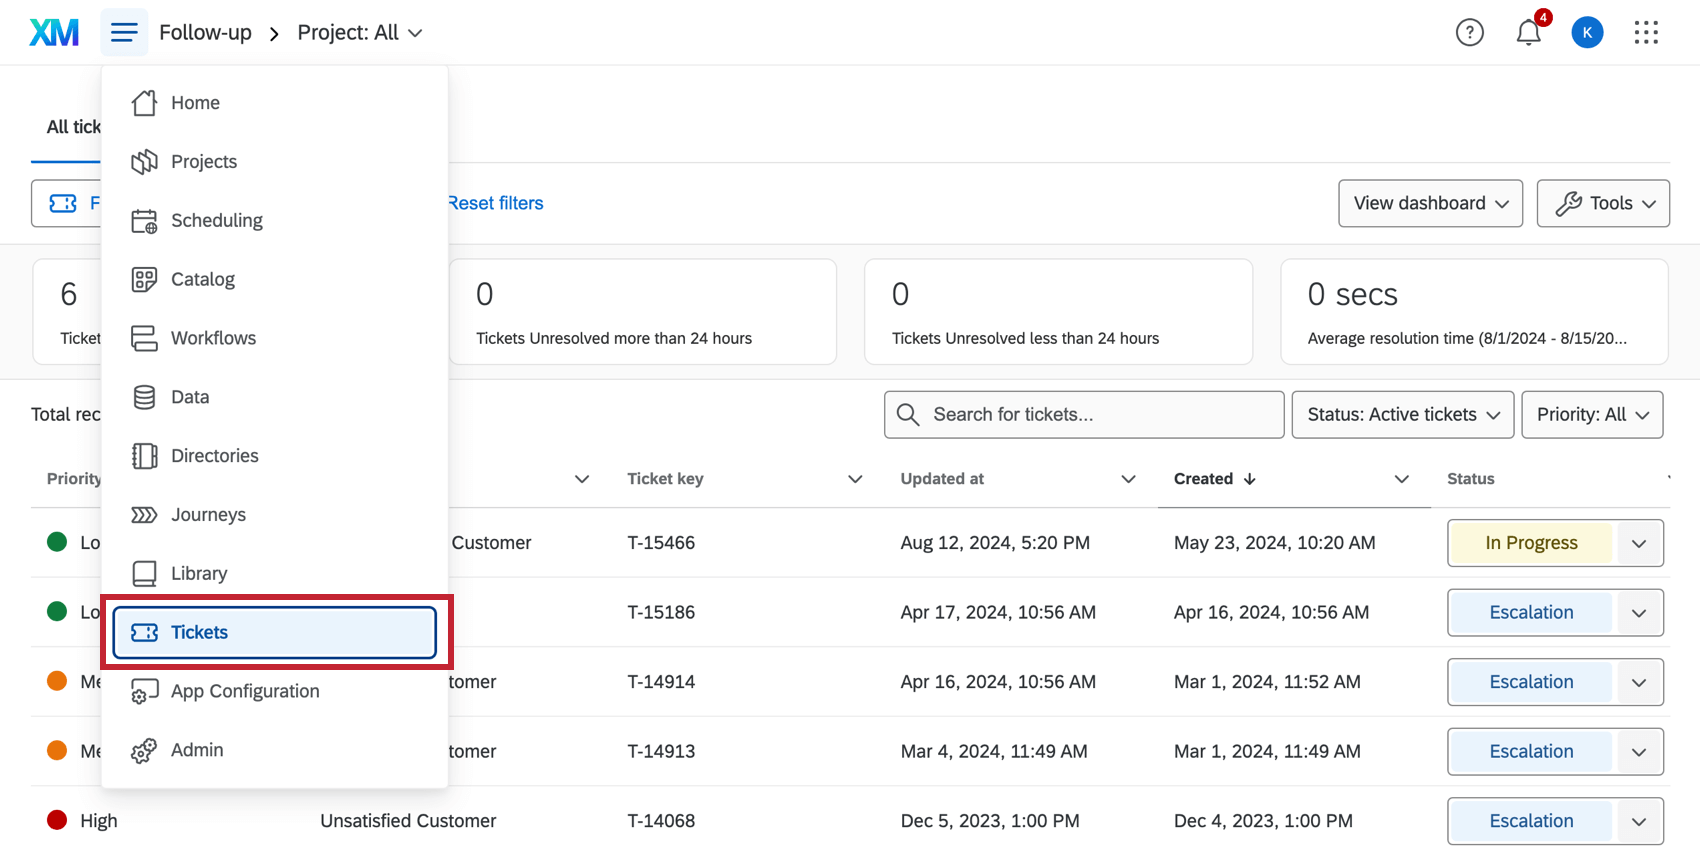Screen dimensions: 1700x850
Task: Click the Admin menu item
Action: point(197,750)
